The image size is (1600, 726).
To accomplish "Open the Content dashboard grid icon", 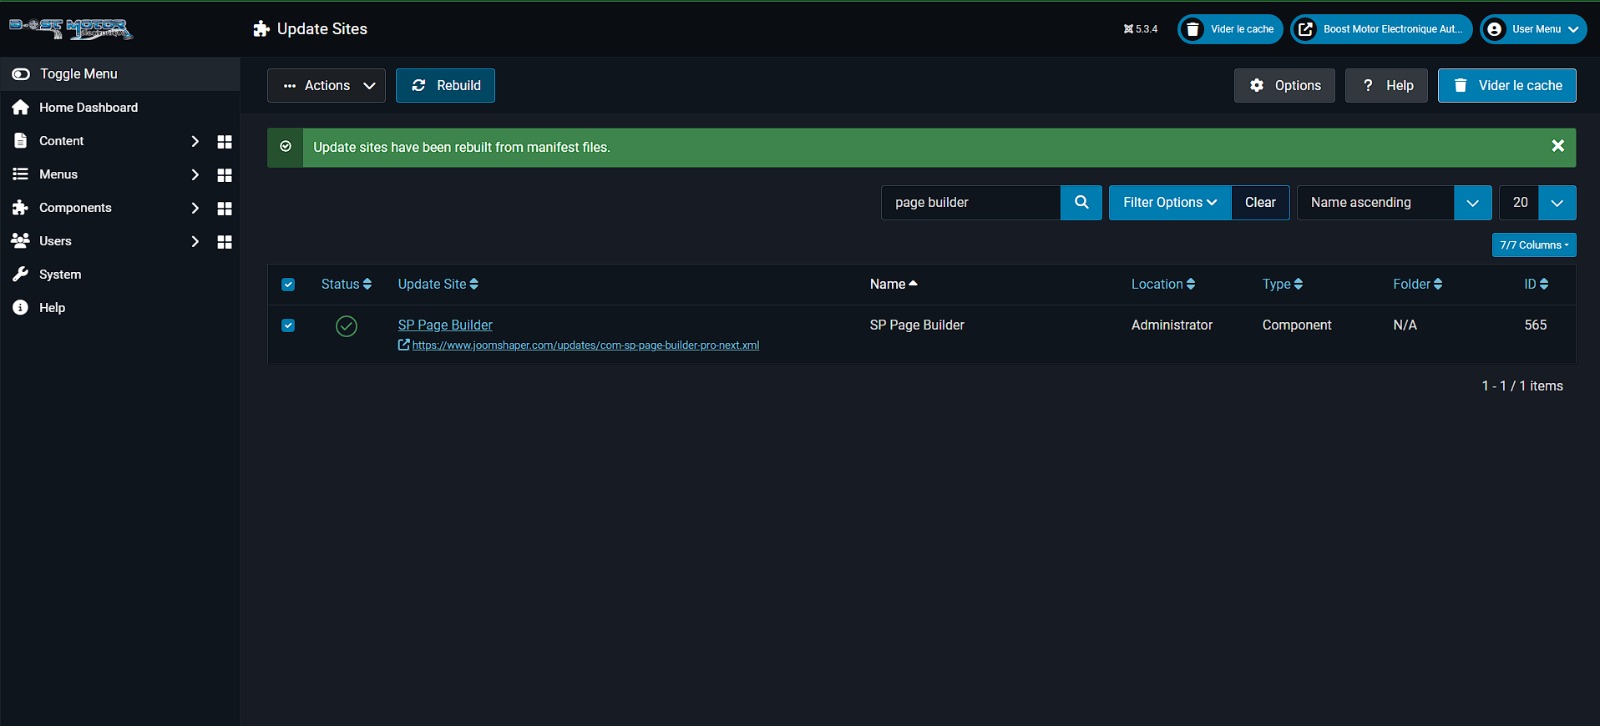I will pyautogui.click(x=224, y=142).
